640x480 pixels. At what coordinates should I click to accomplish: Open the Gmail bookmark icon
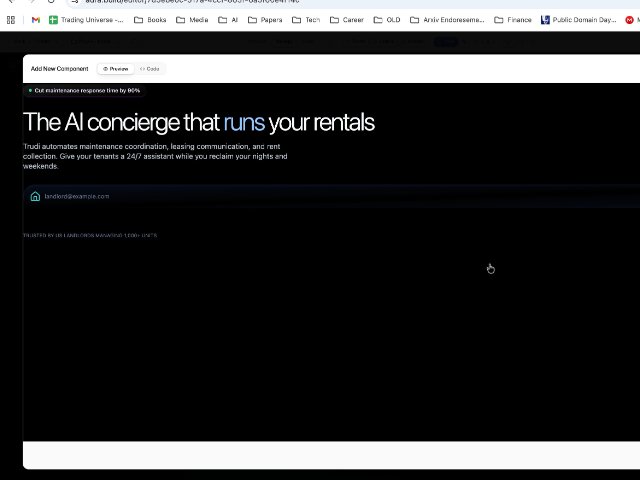(36, 20)
